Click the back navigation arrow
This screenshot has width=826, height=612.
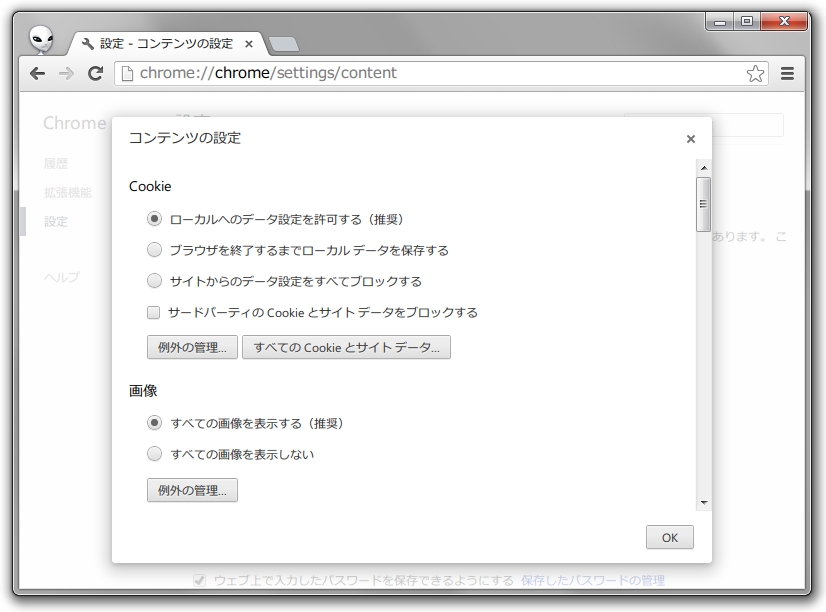coord(36,73)
